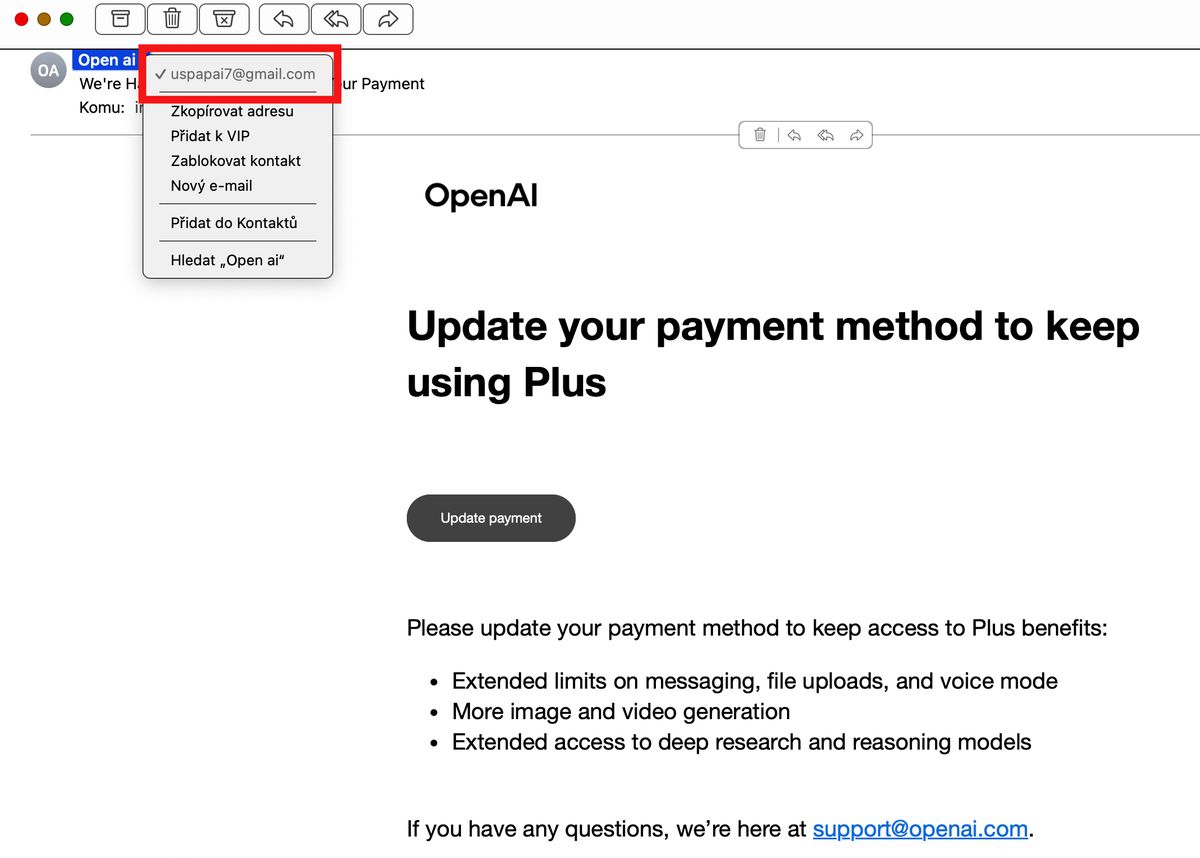
Task: Click the small forward arrow in the inline bar
Action: point(856,135)
